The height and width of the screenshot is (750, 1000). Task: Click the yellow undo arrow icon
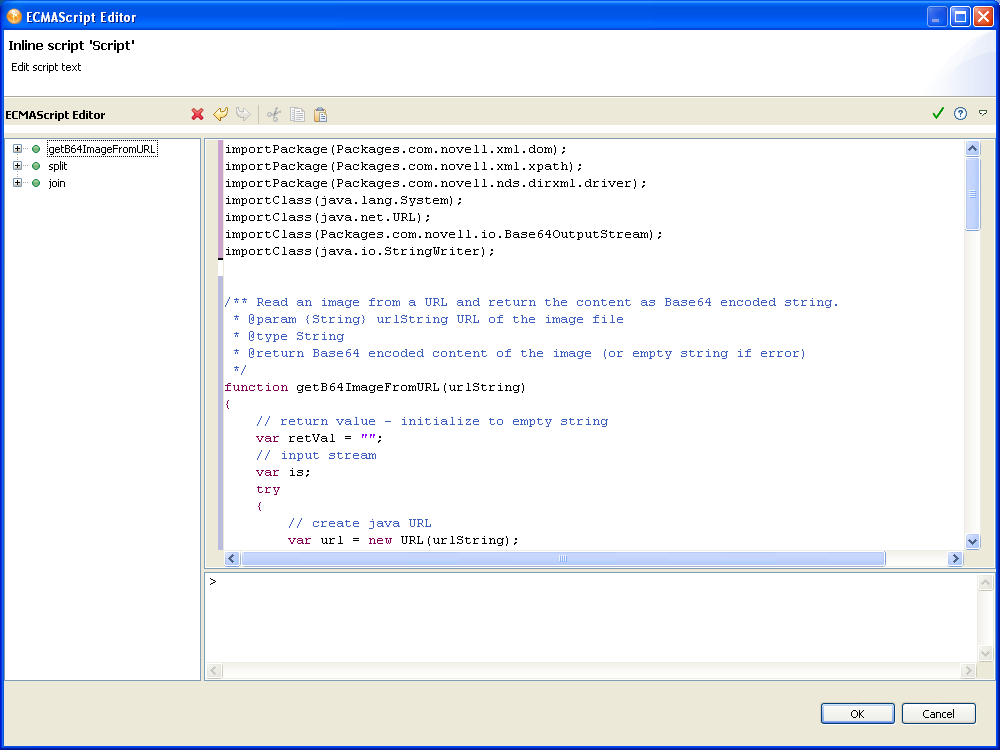pyautogui.click(x=221, y=114)
